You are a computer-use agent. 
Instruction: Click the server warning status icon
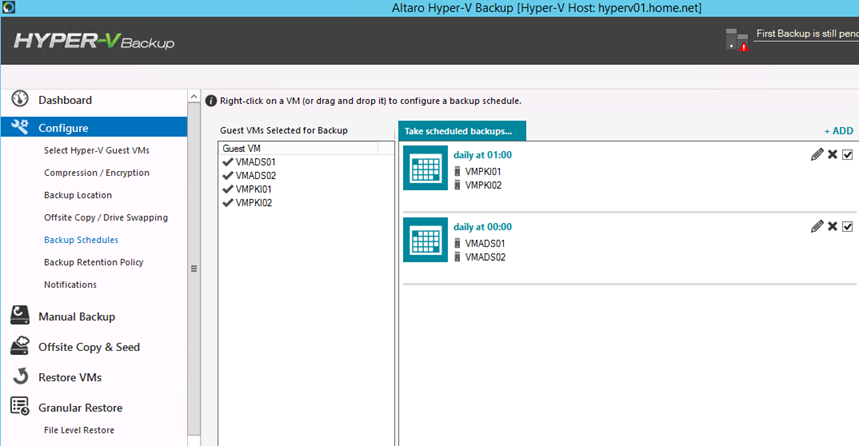(x=737, y=39)
